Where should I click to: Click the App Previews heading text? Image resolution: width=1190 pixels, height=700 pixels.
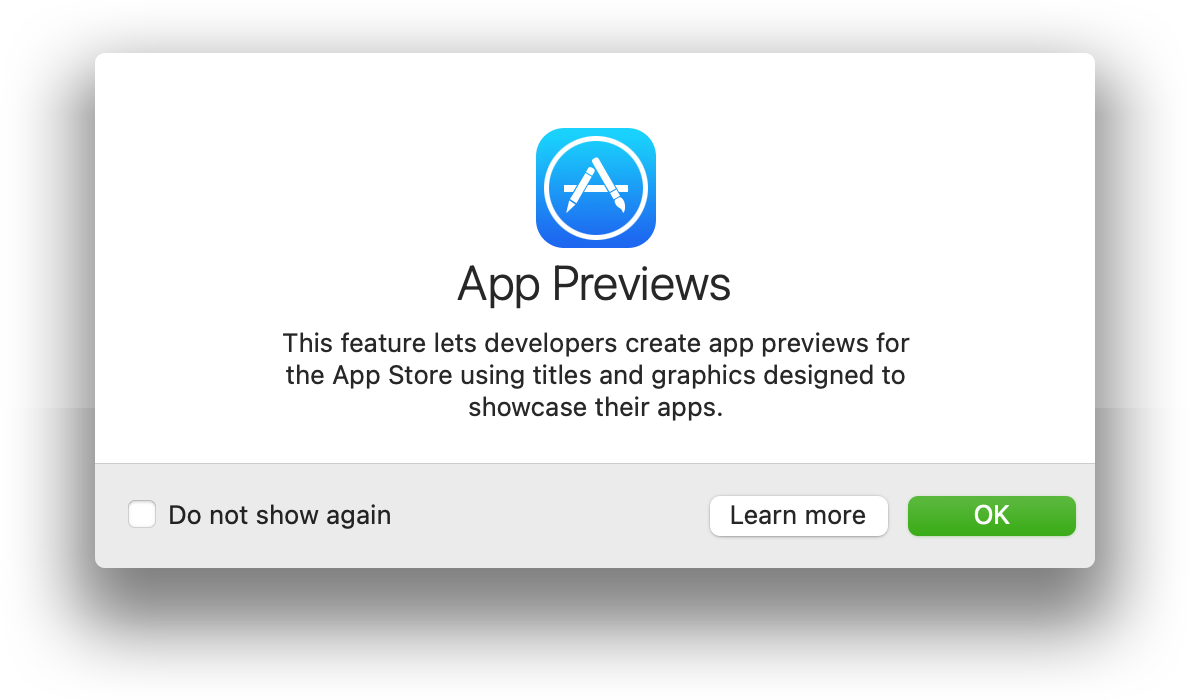tap(594, 285)
